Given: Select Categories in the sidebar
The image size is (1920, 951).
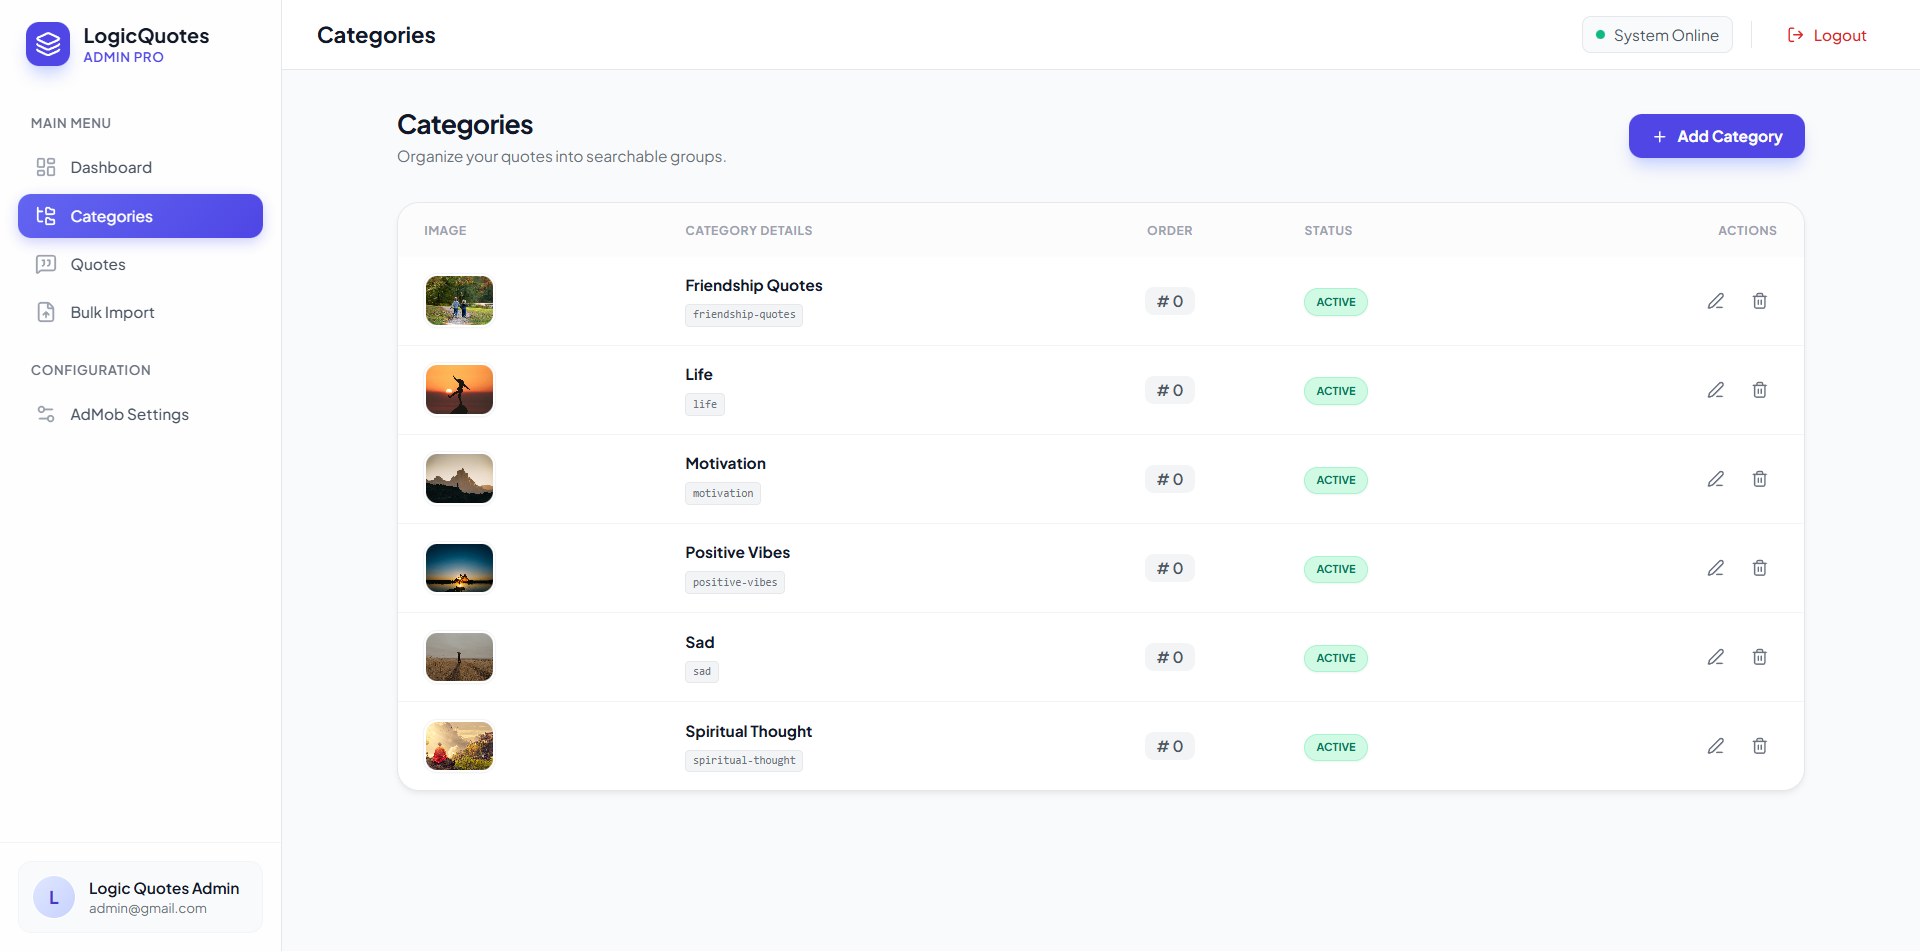Looking at the screenshot, I should click(x=140, y=216).
